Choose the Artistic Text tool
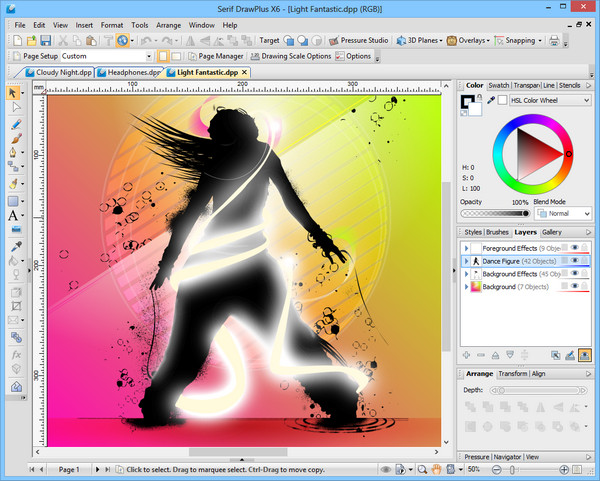 click(x=13, y=215)
